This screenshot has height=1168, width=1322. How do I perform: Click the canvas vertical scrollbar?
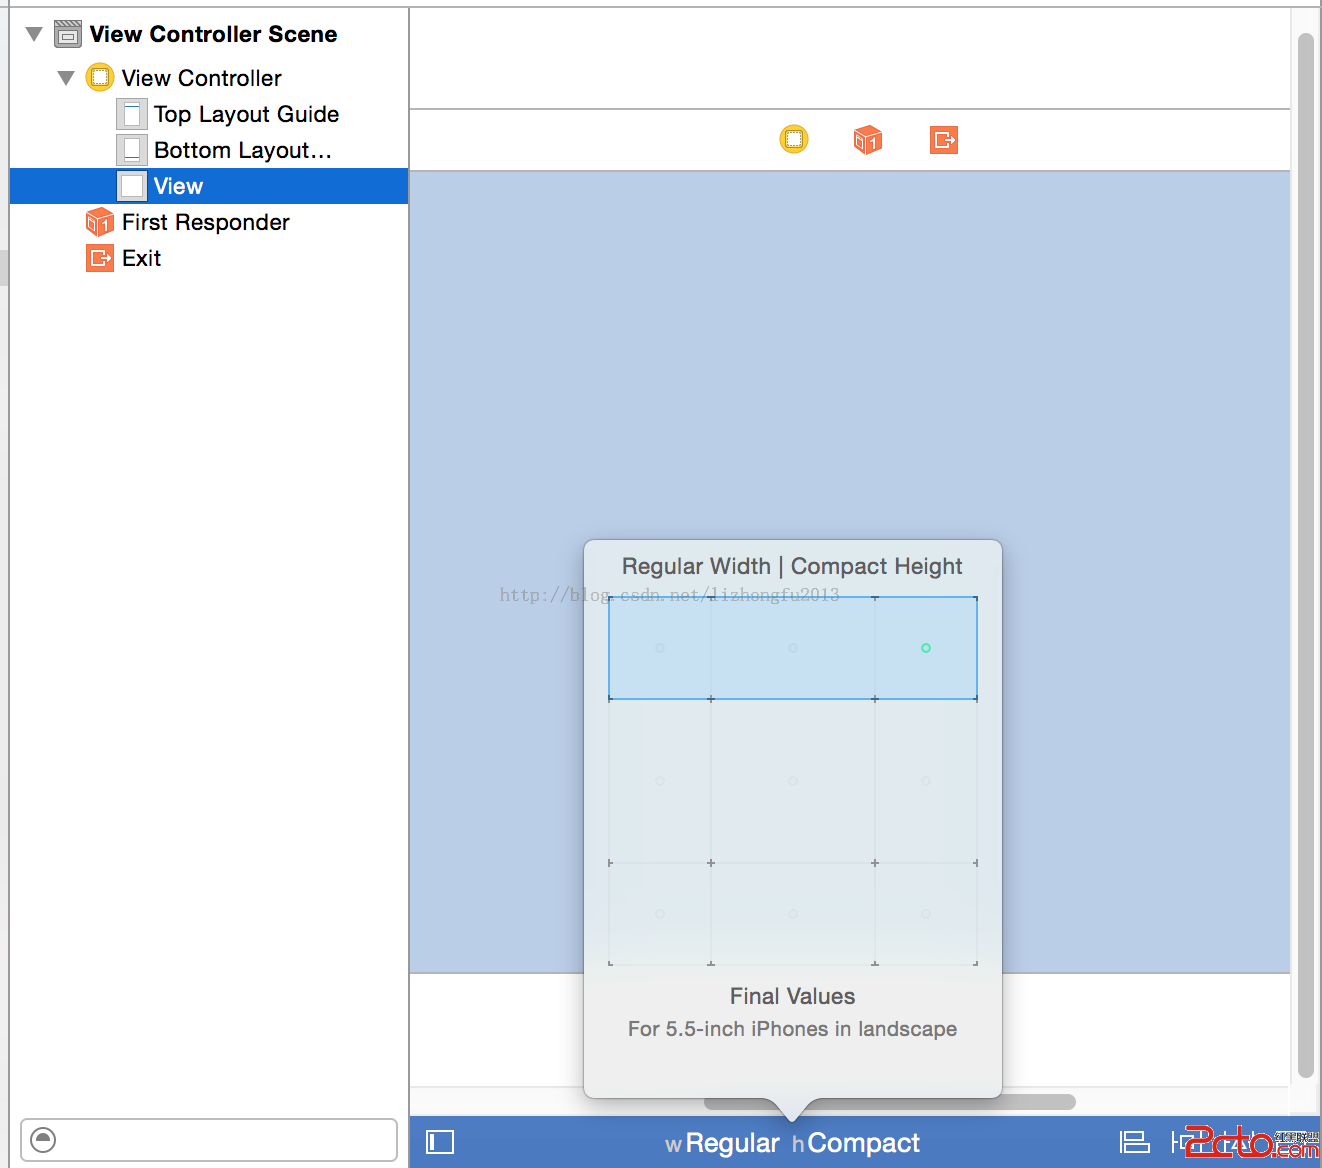[x=1305, y=555]
